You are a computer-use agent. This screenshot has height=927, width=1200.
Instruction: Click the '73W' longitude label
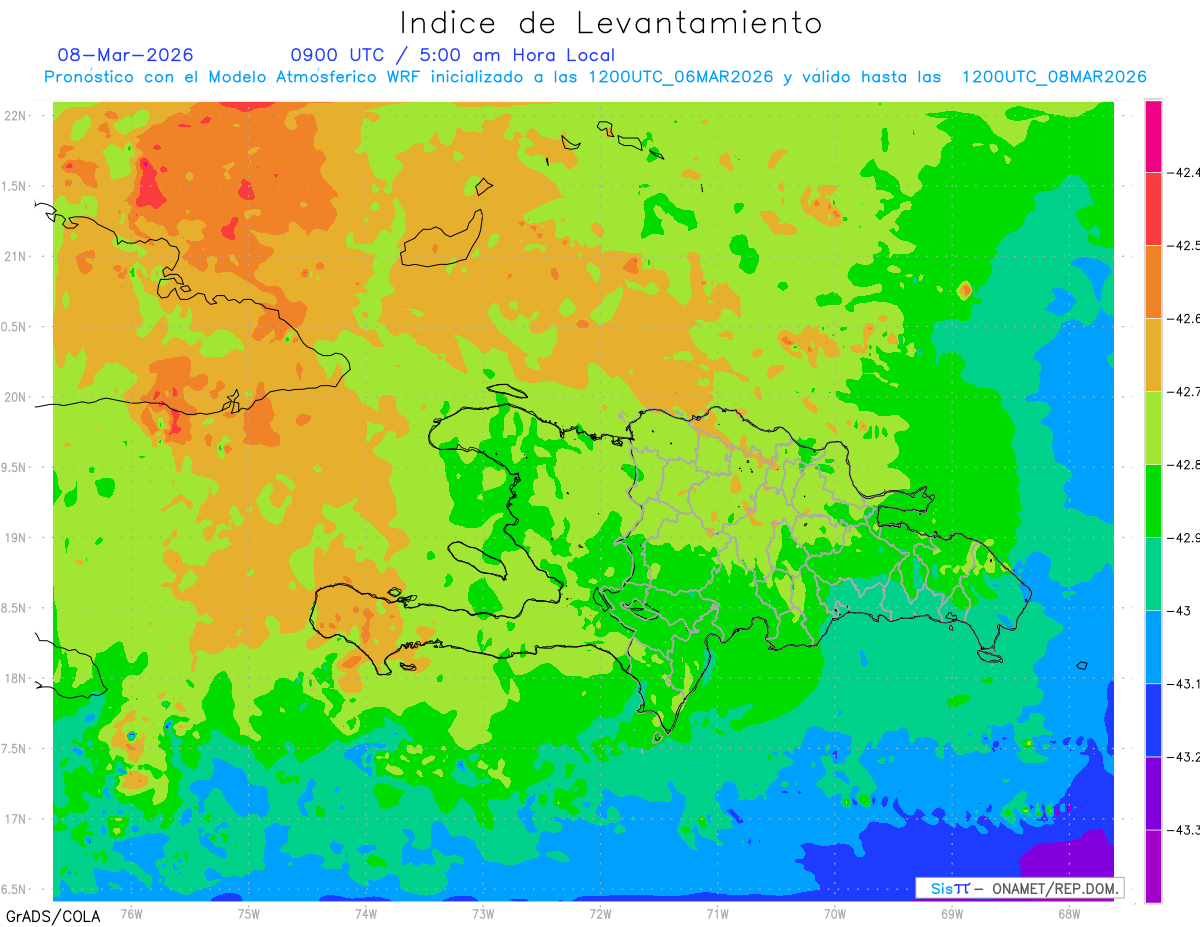click(x=483, y=913)
